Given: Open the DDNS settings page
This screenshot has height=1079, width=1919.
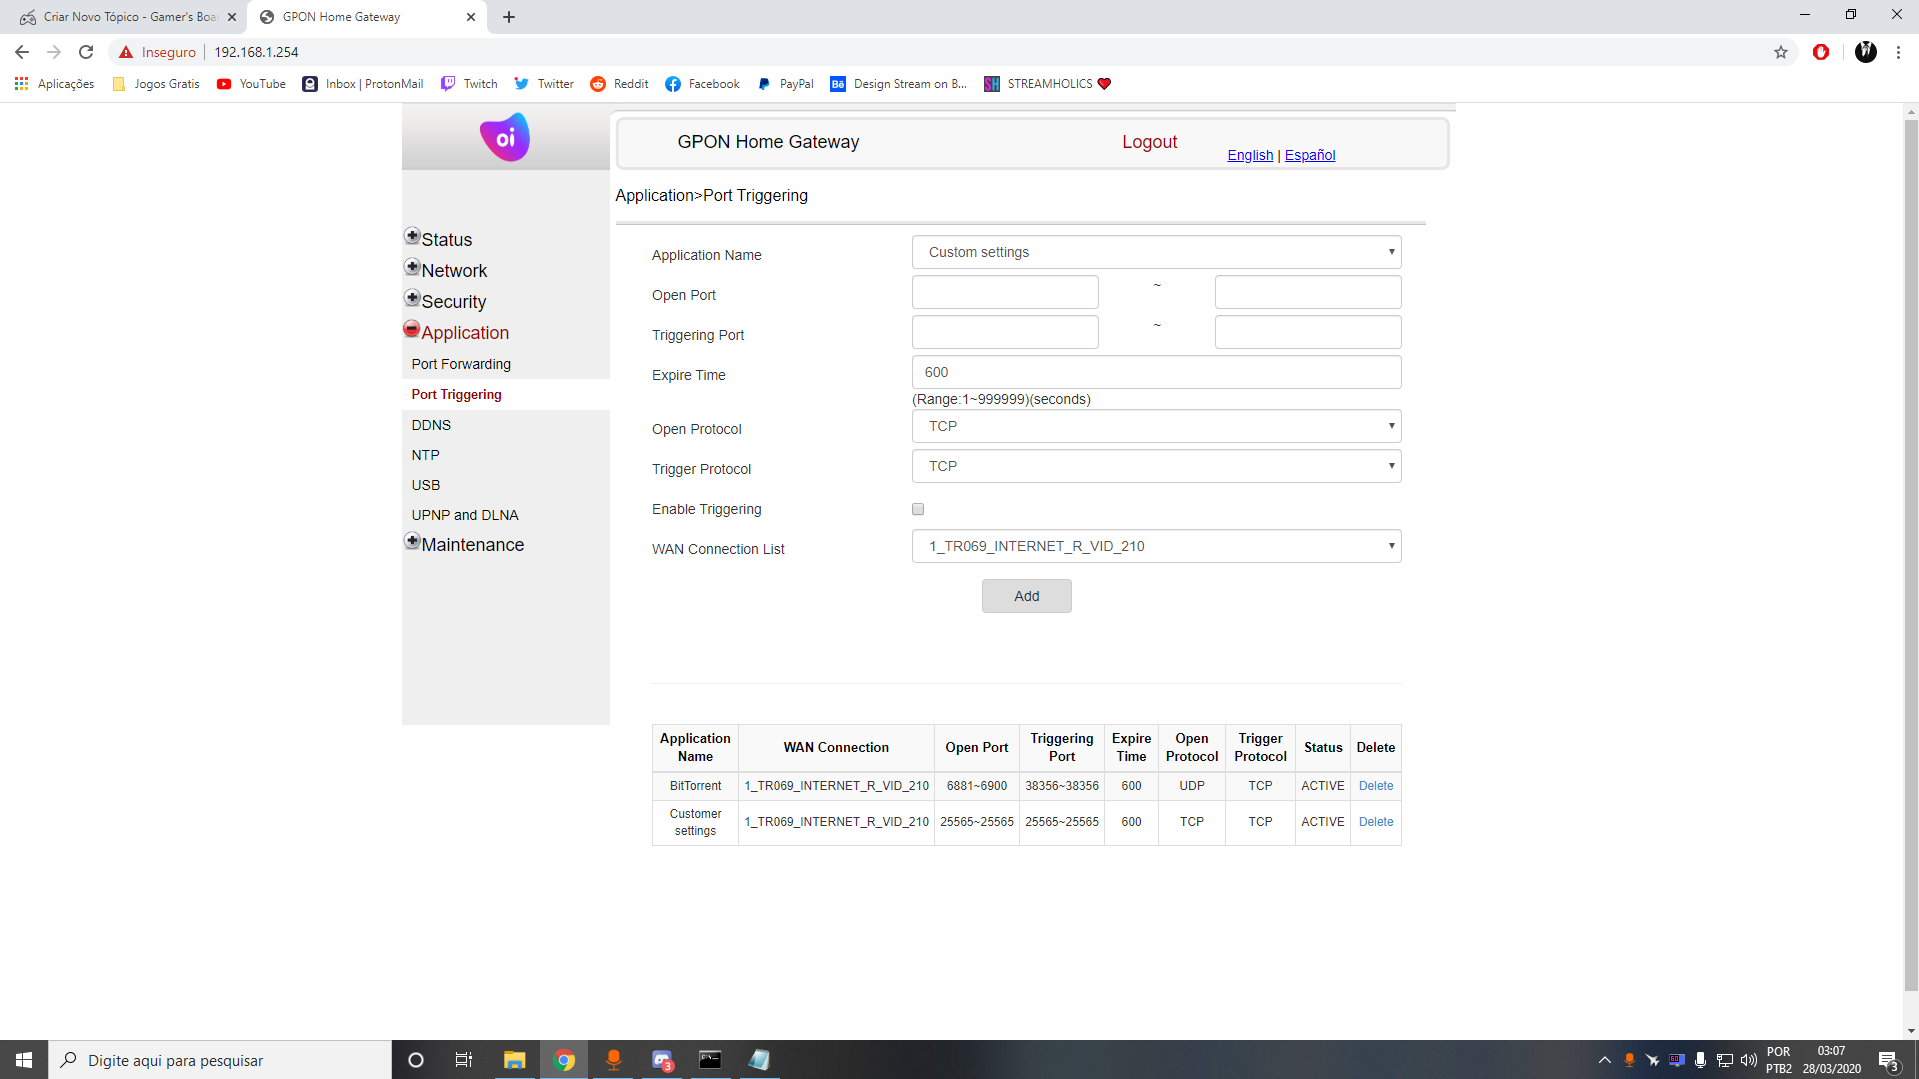Looking at the screenshot, I should 431,425.
